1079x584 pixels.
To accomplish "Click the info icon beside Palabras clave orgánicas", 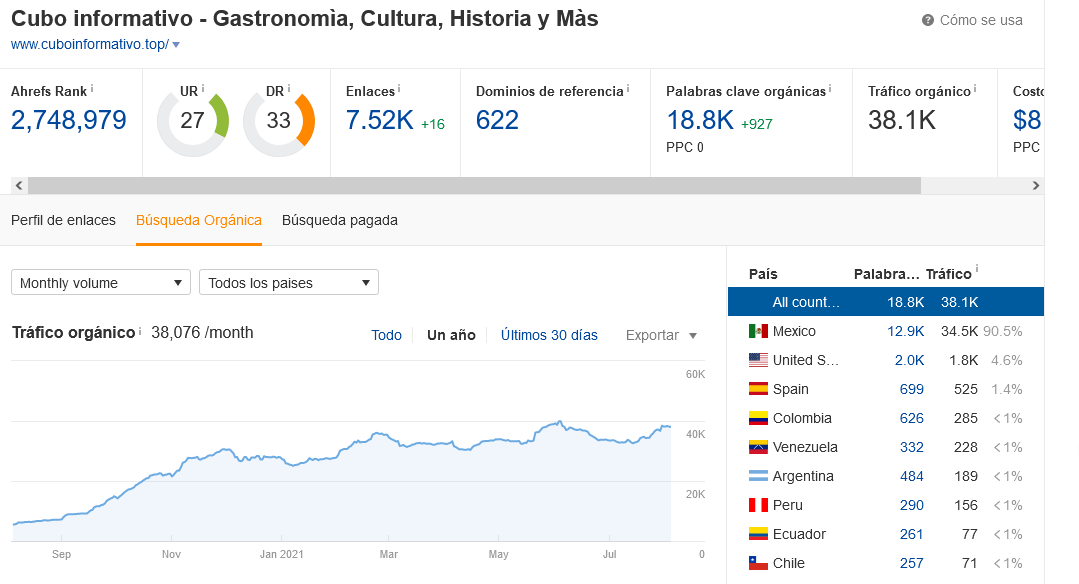I will point(832,88).
